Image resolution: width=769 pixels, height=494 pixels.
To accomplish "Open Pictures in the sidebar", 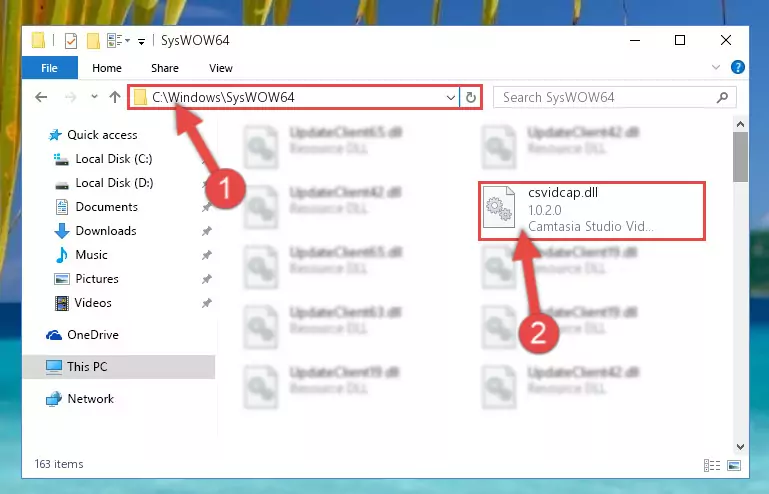I will [97, 279].
